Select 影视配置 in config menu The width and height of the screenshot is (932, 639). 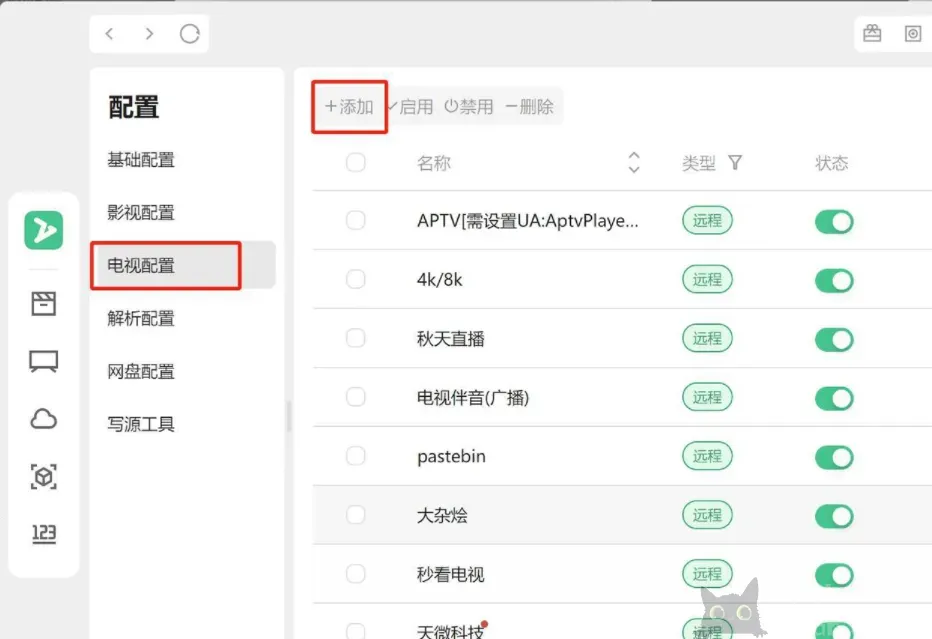point(141,213)
